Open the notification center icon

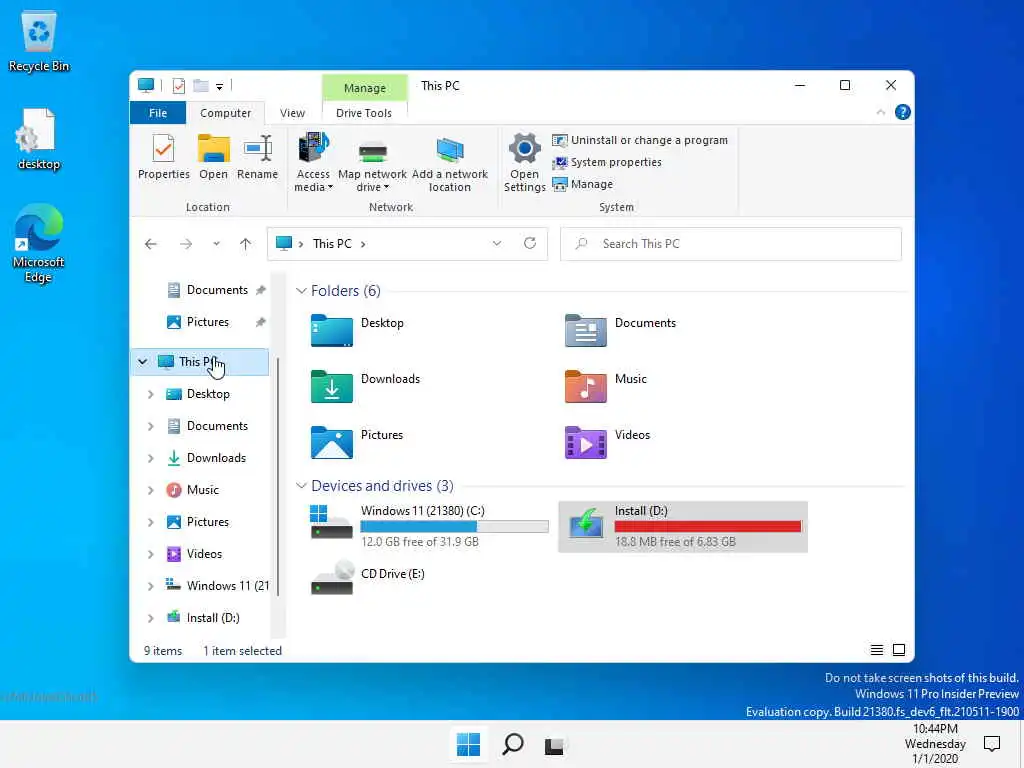[992, 744]
